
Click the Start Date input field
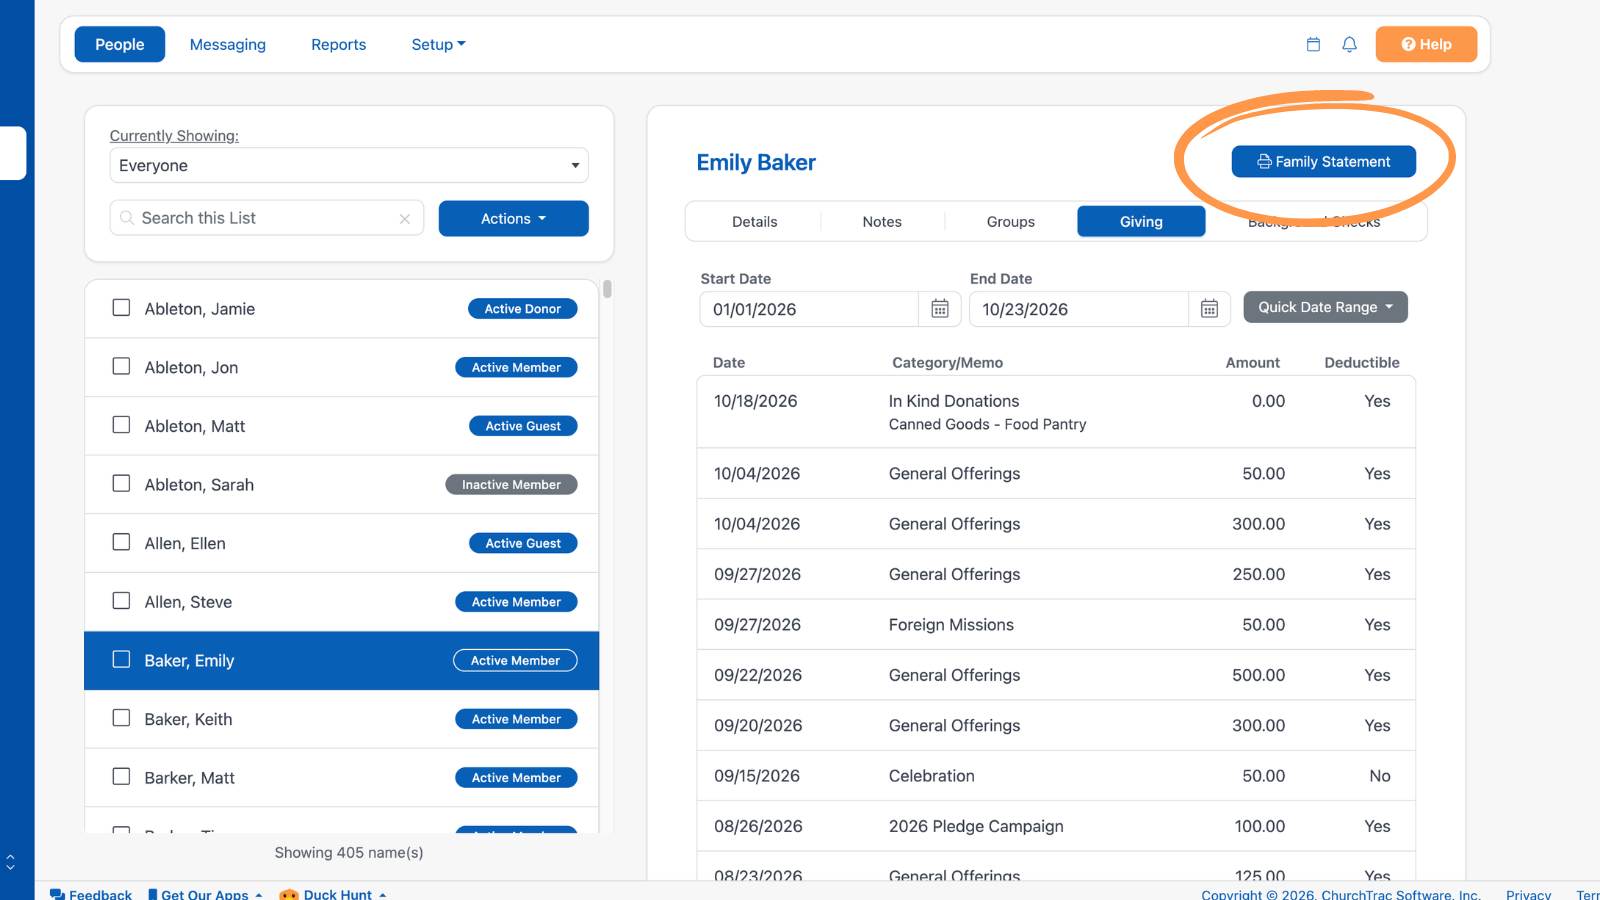[x=809, y=309]
